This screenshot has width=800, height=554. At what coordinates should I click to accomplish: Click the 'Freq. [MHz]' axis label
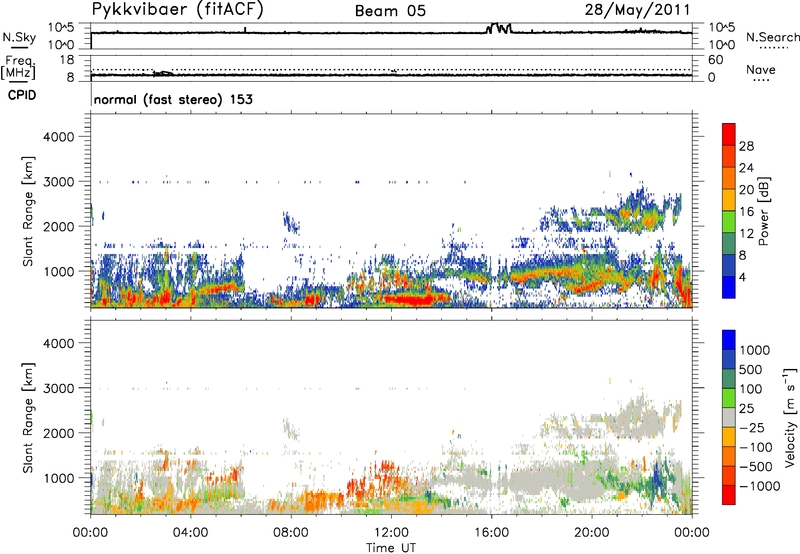pos(18,68)
